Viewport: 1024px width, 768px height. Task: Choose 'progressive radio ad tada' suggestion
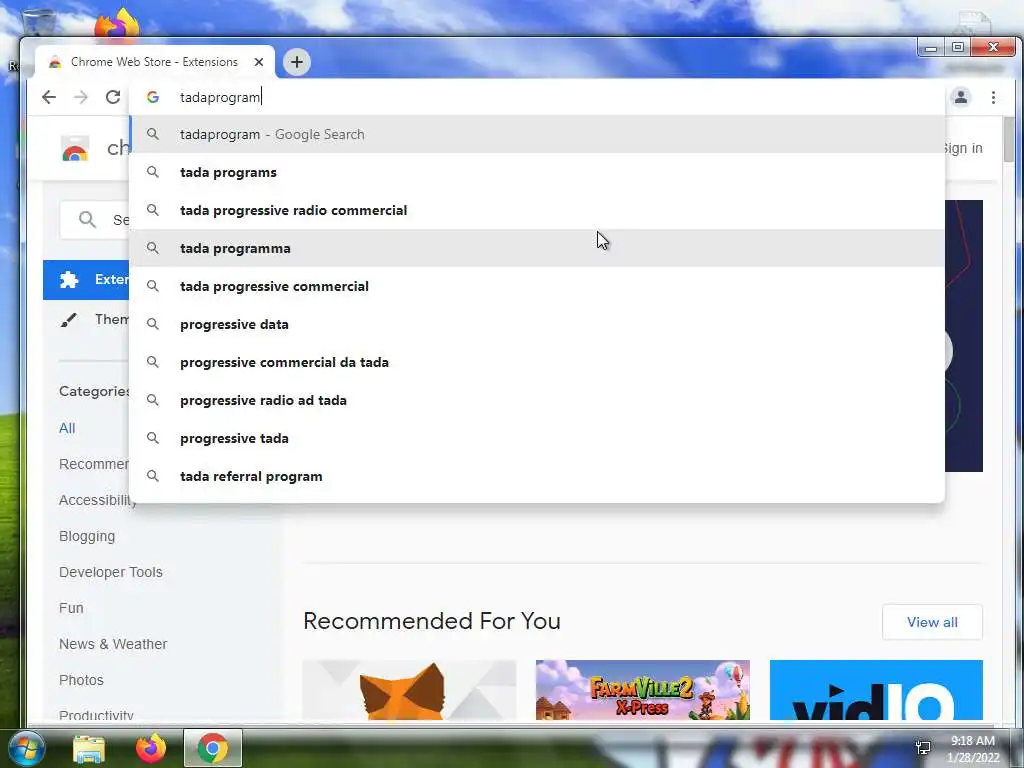(x=537, y=400)
